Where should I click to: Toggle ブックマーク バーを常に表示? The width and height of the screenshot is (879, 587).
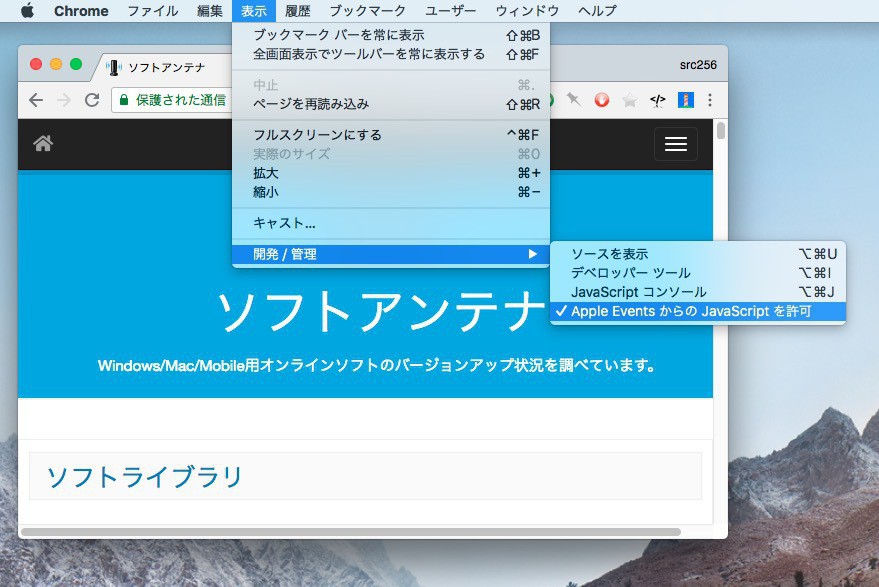(x=391, y=35)
